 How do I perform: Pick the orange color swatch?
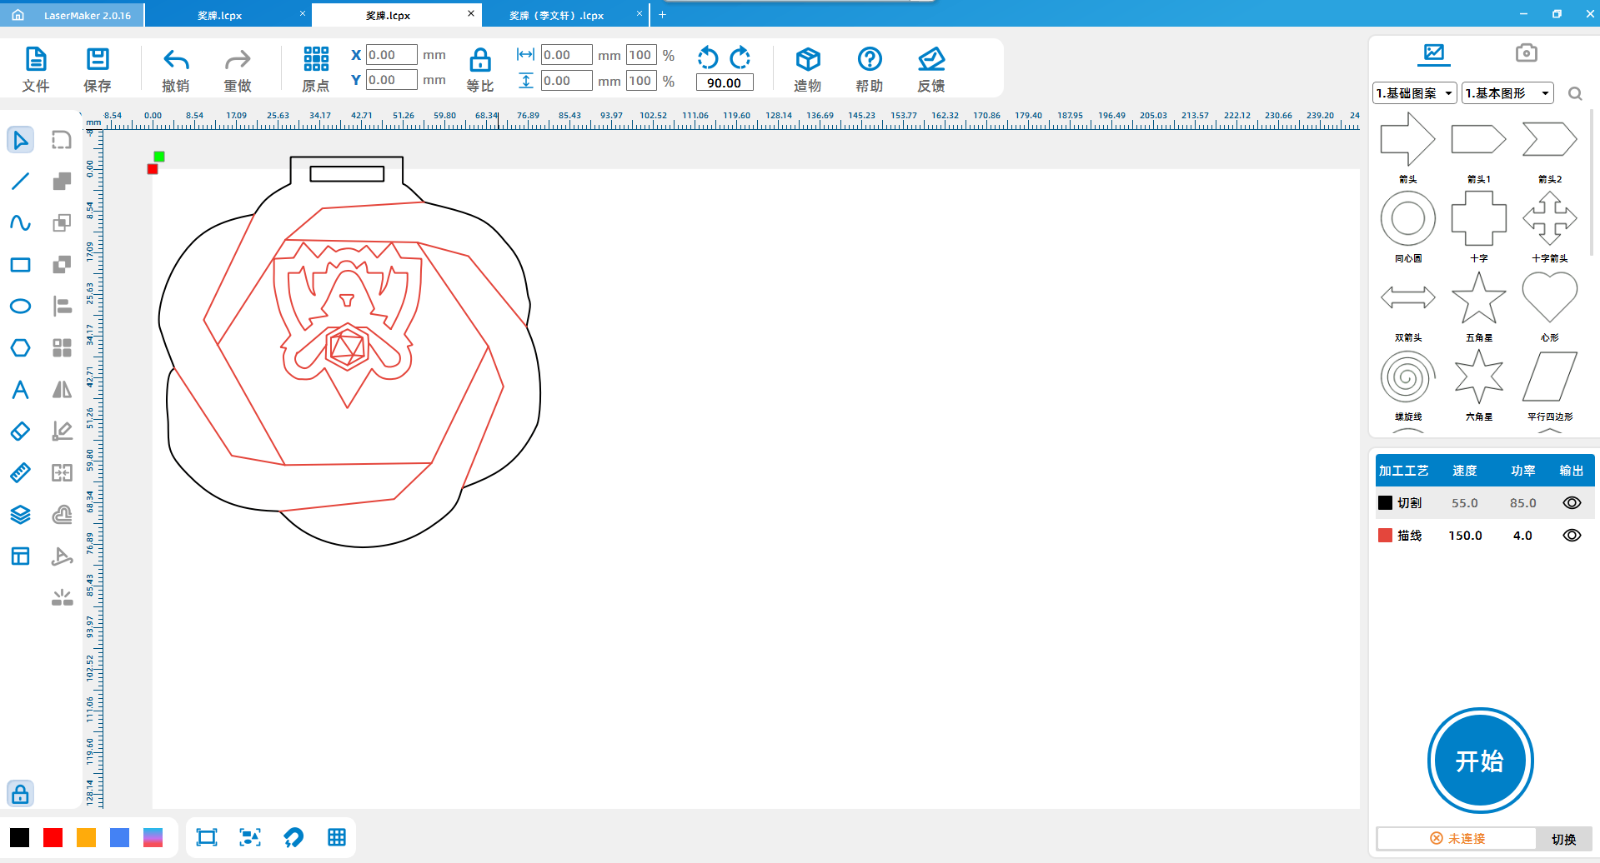tap(86, 838)
